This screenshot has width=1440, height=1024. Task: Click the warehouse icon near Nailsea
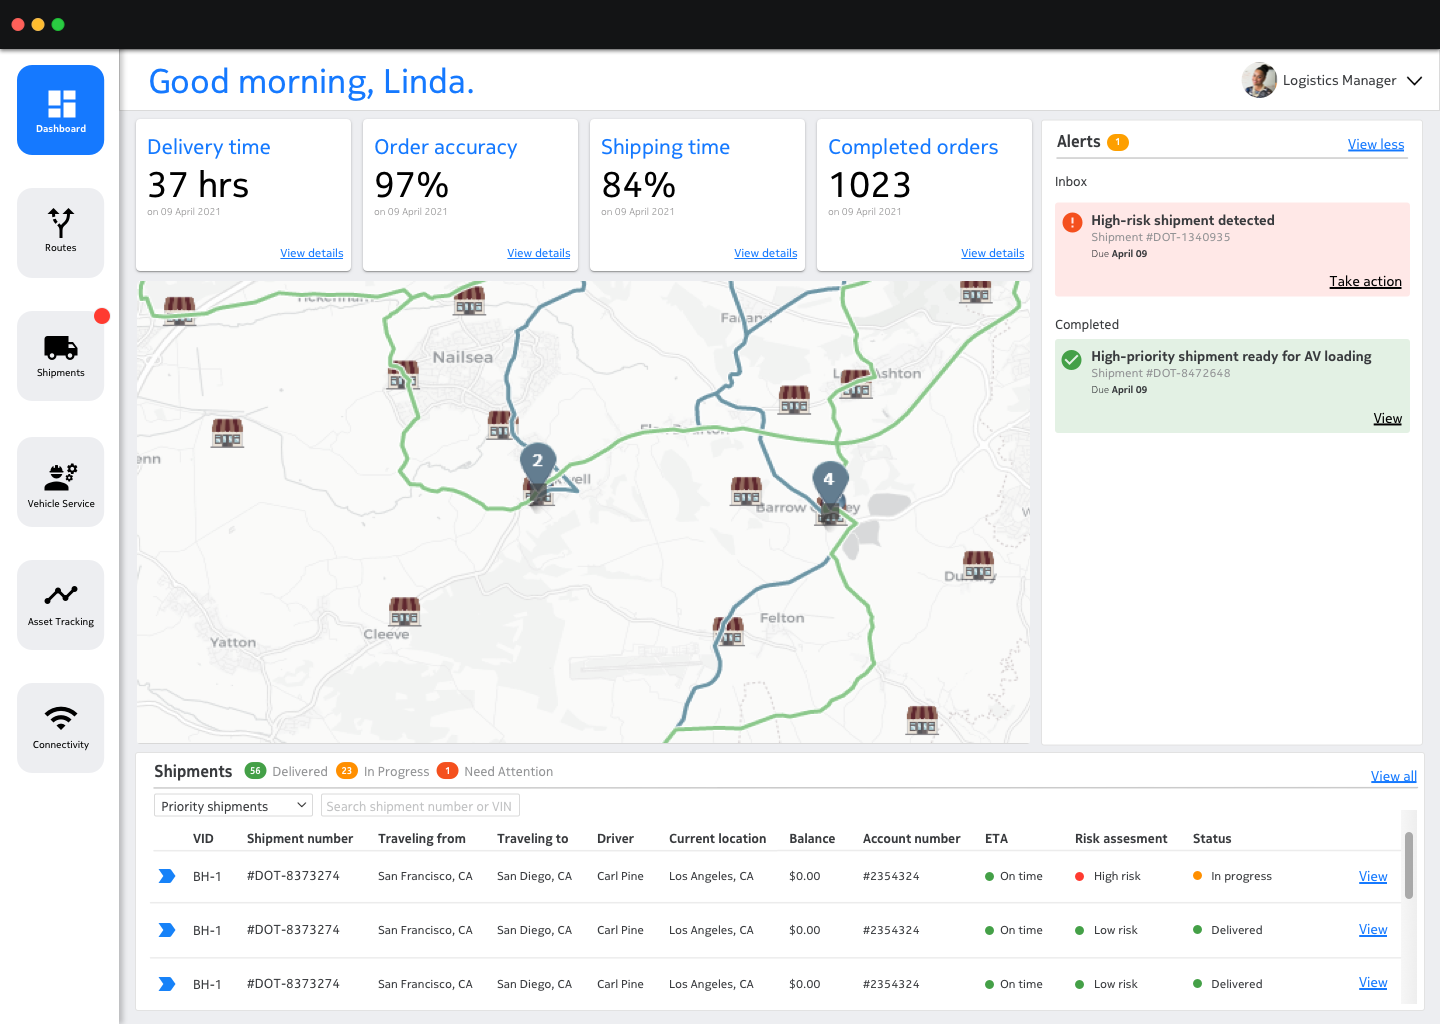pyautogui.click(x=403, y=374)
